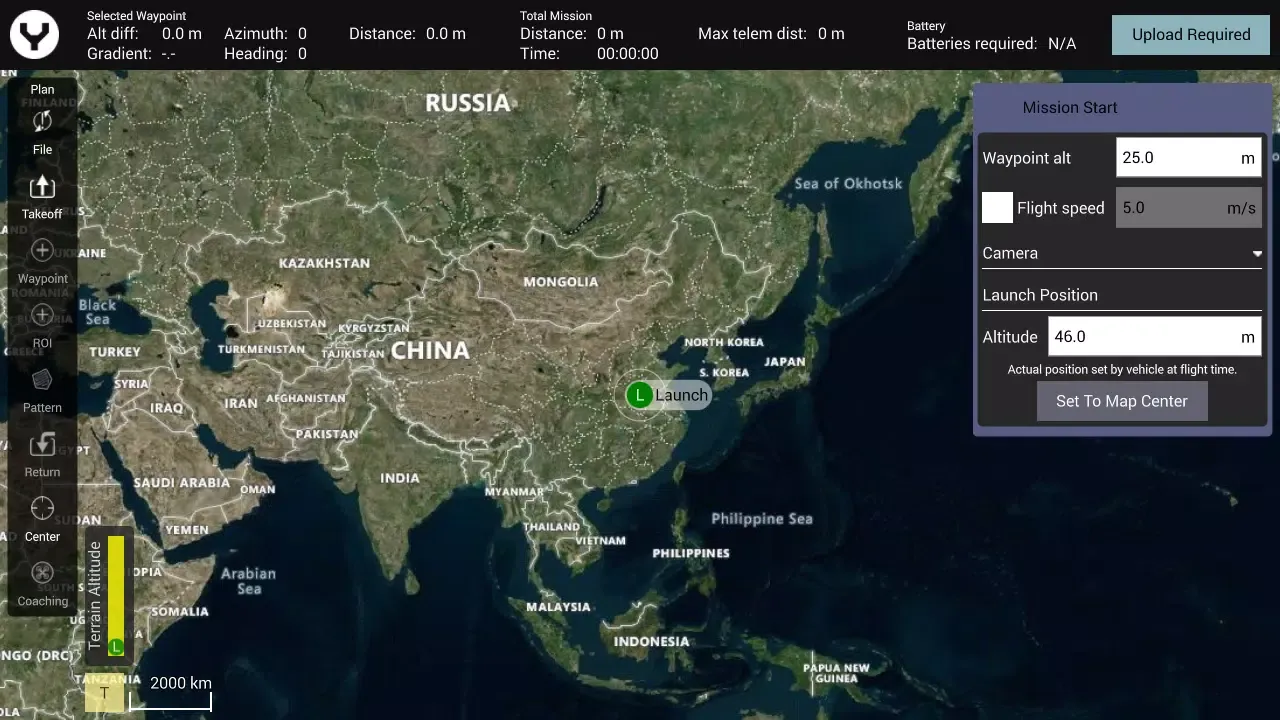
Task: Click the Plan label atop the toolbar
Action: pyautogui.click(x=42, y=89)
